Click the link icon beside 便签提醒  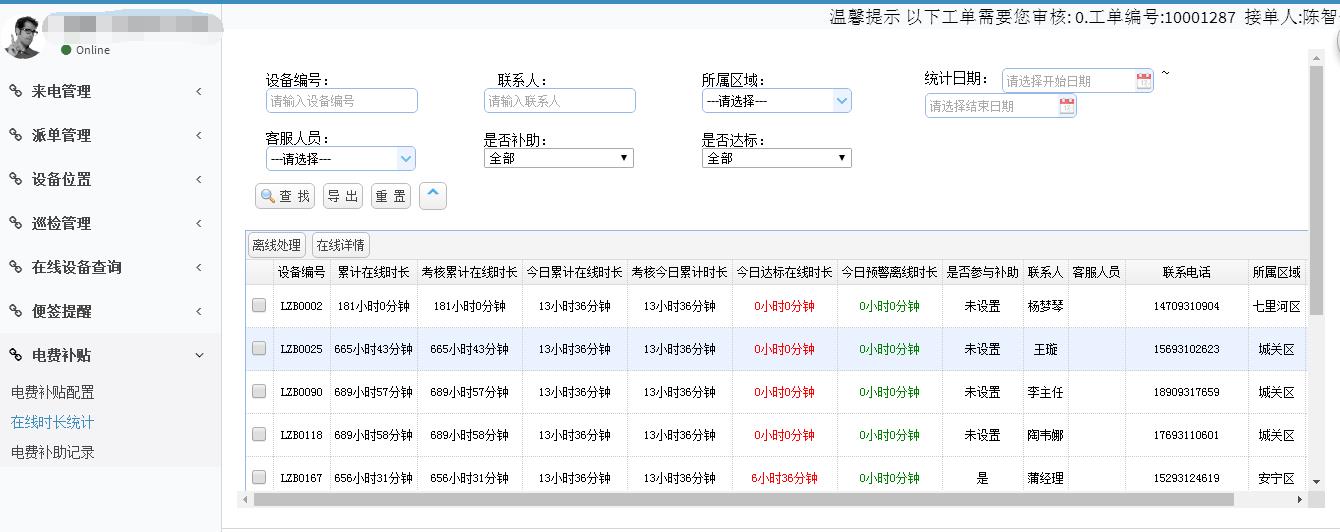(15, 311)
